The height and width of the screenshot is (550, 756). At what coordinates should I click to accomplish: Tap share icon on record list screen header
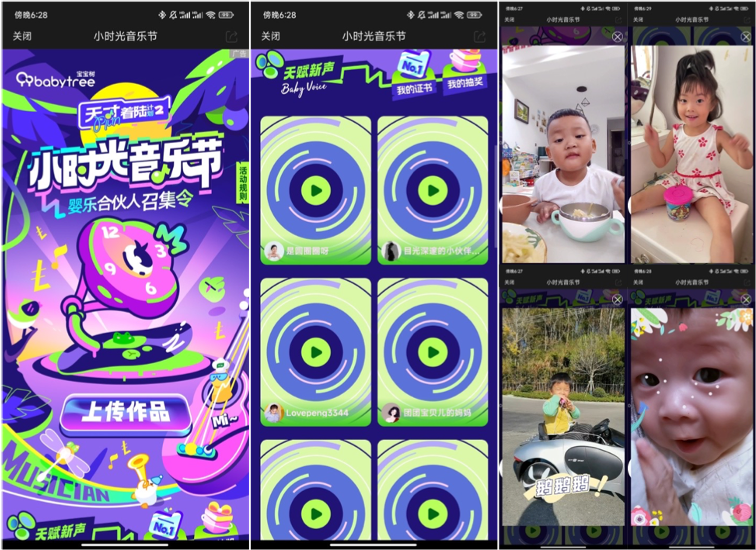tap(480, 36)
